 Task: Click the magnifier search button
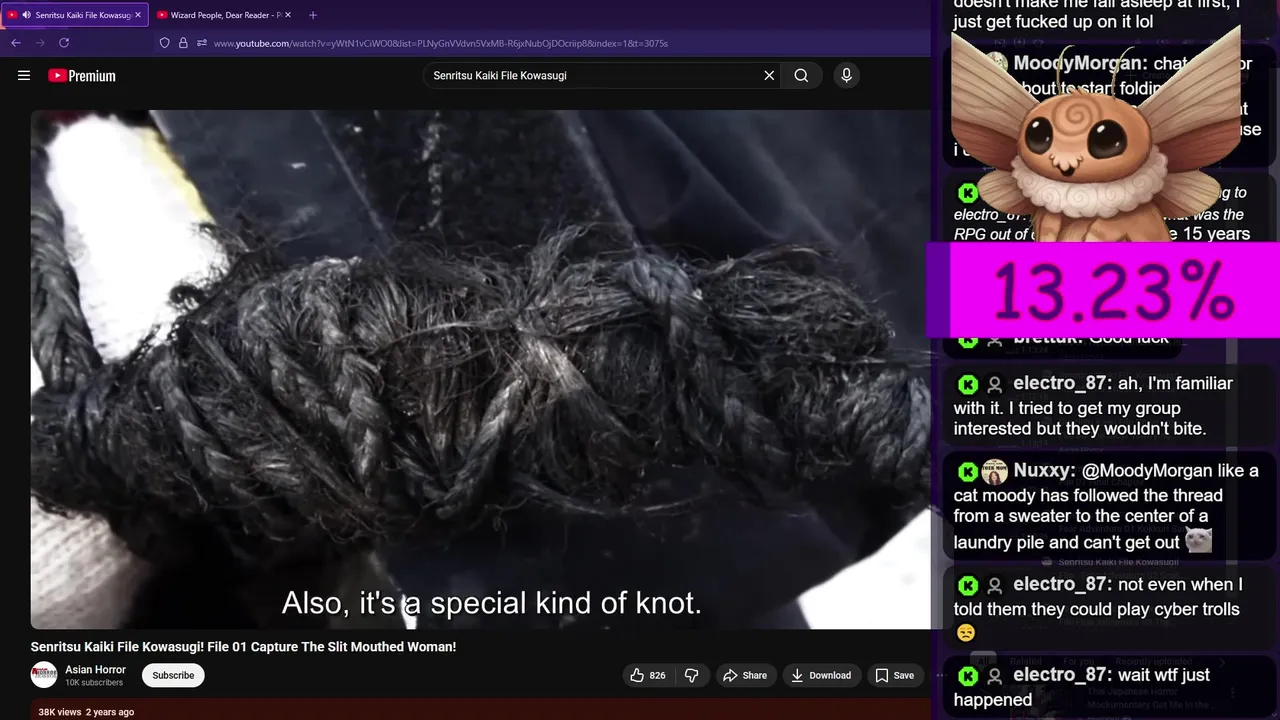801,75
